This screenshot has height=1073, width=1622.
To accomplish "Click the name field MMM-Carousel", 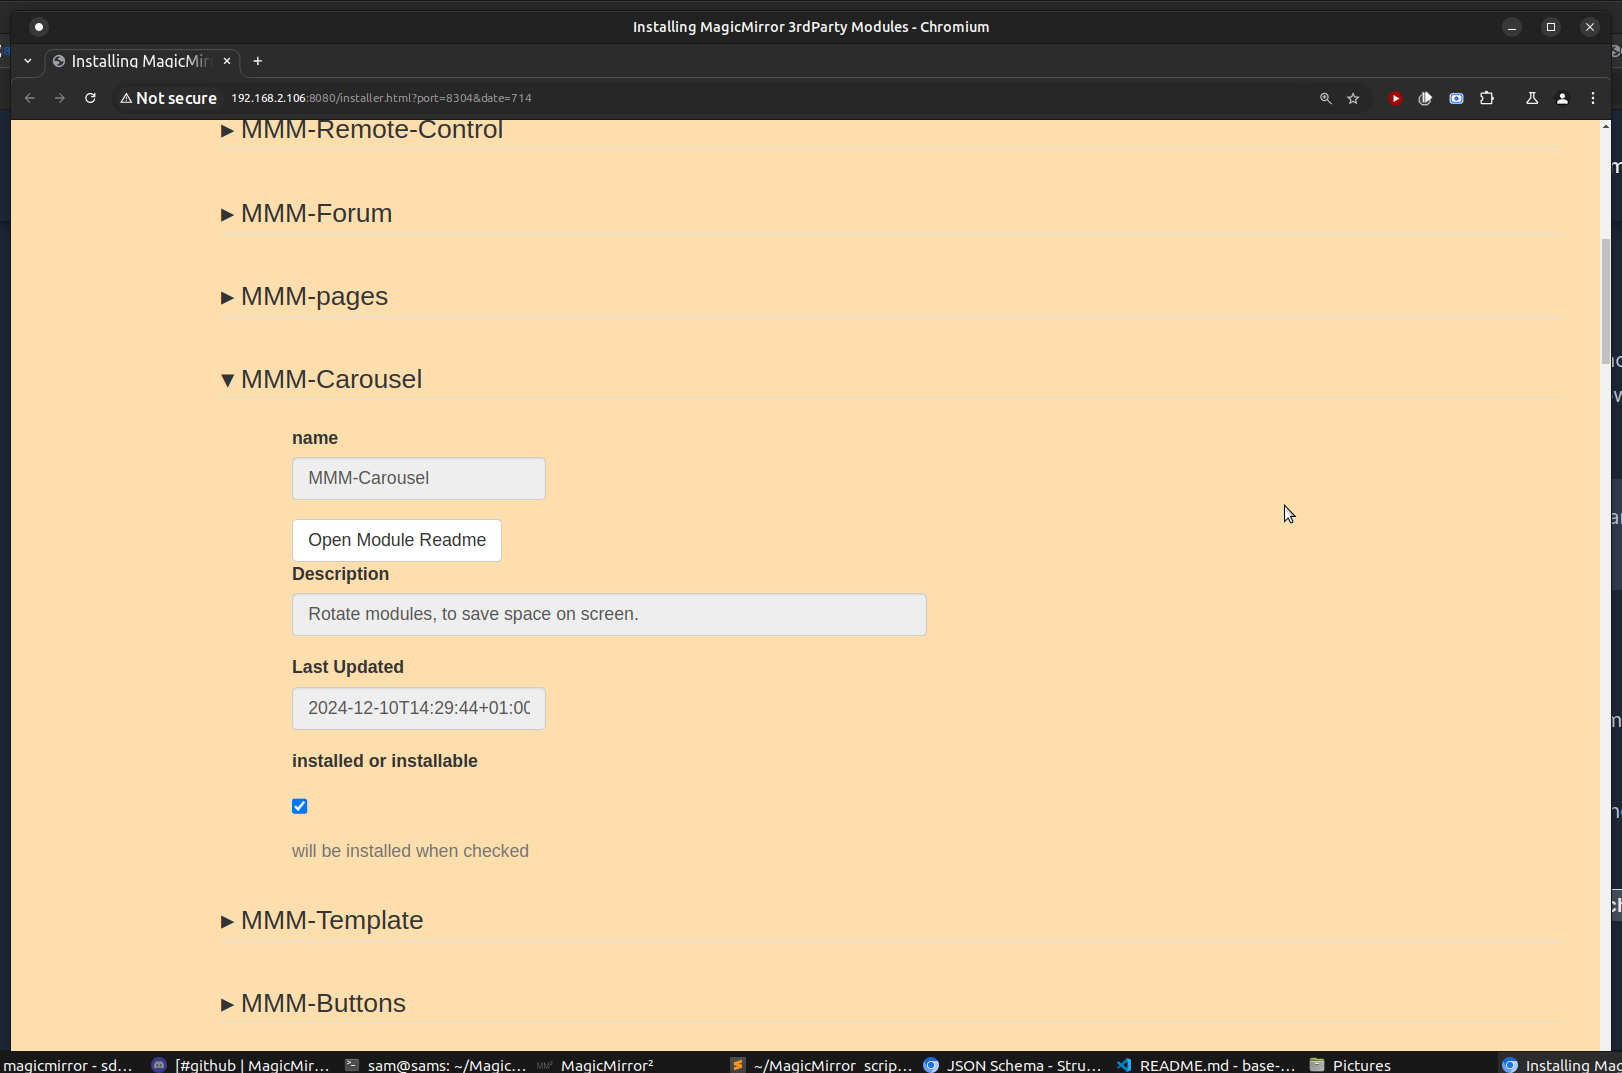I will [419, 478].
